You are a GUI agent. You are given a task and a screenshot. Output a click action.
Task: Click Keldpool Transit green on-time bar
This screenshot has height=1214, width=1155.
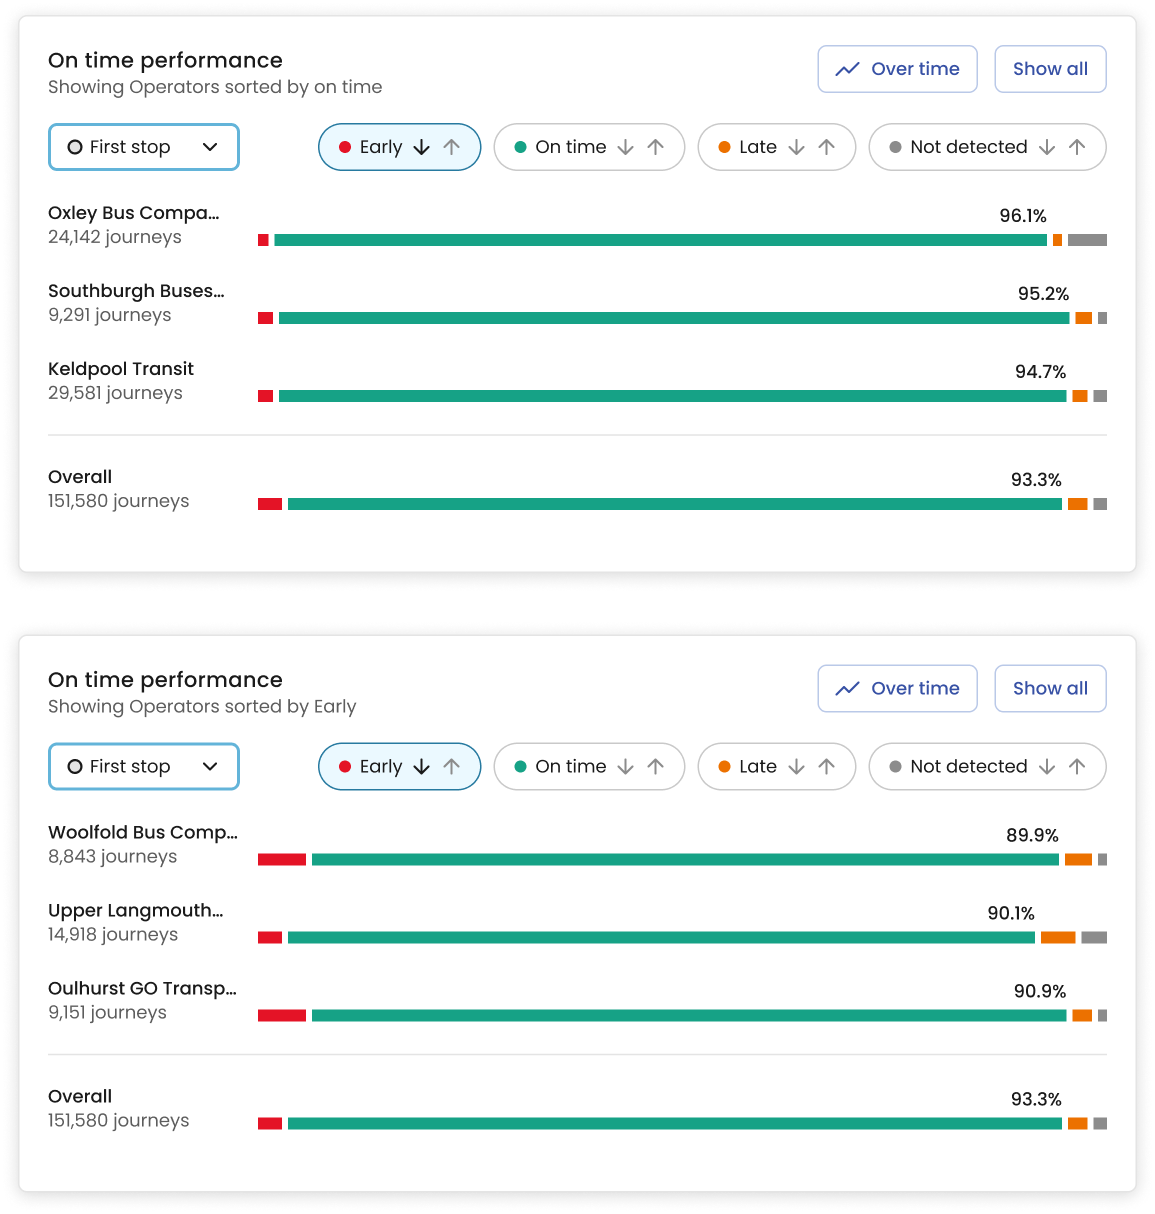tap(672, 396)
